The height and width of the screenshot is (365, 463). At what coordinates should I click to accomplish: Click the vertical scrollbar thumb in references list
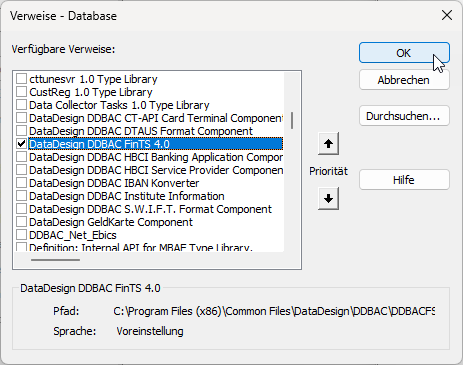point(292,120)
